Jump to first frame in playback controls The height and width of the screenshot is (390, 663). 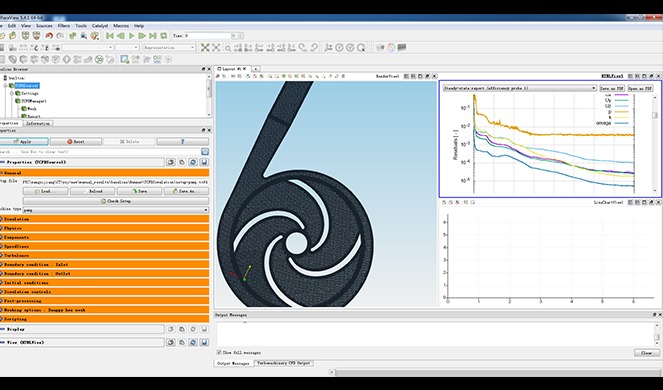coord(110,36)
